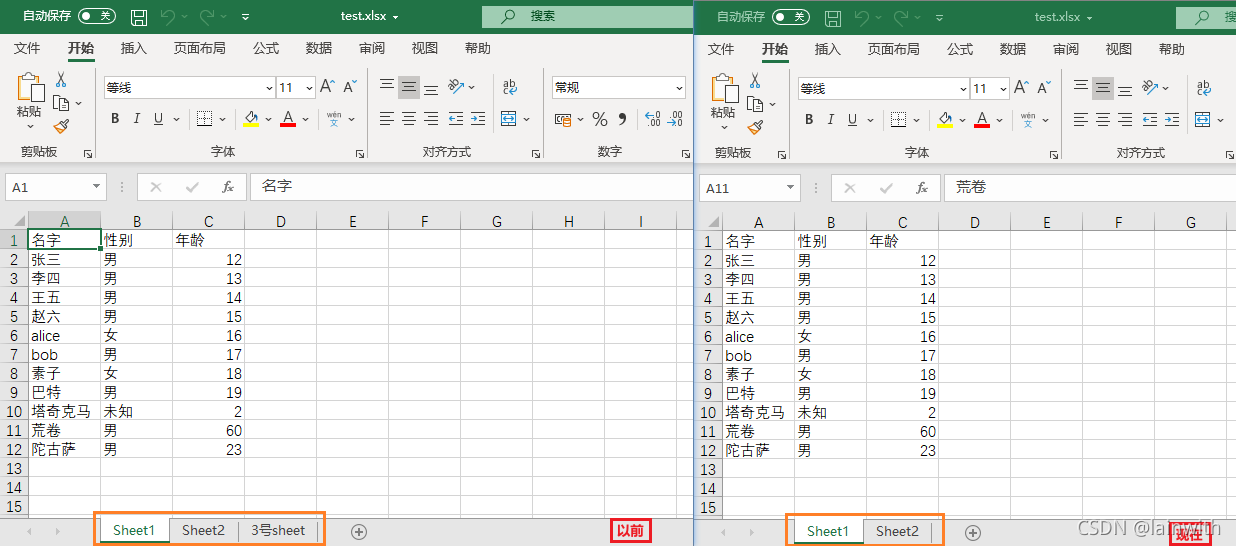Add new sheet plus button in right window
1236x546 pixels.
click(x=972, y=532)
